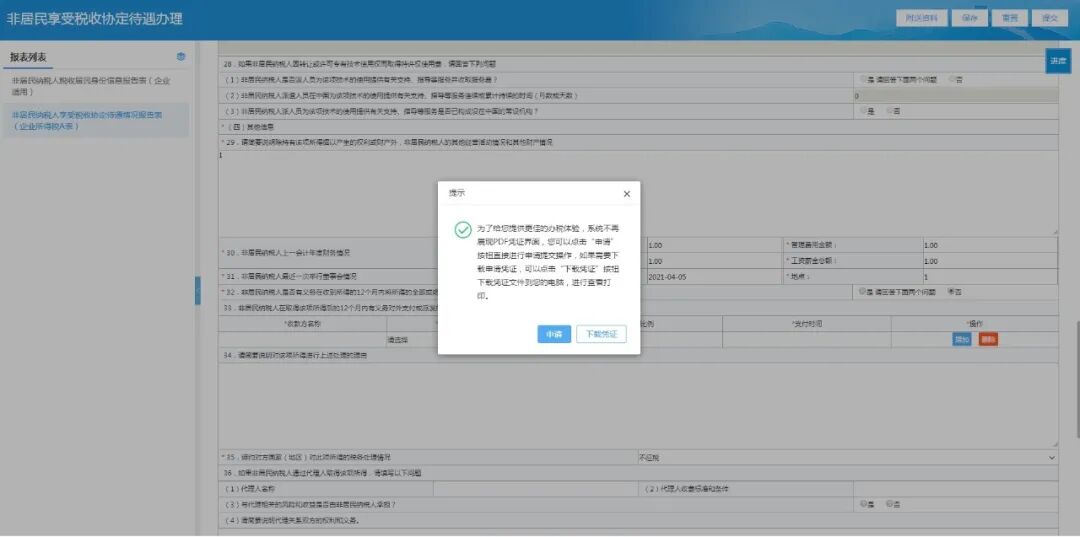Click the 地点 input field
1080x537 pixels.
(990, 277)
